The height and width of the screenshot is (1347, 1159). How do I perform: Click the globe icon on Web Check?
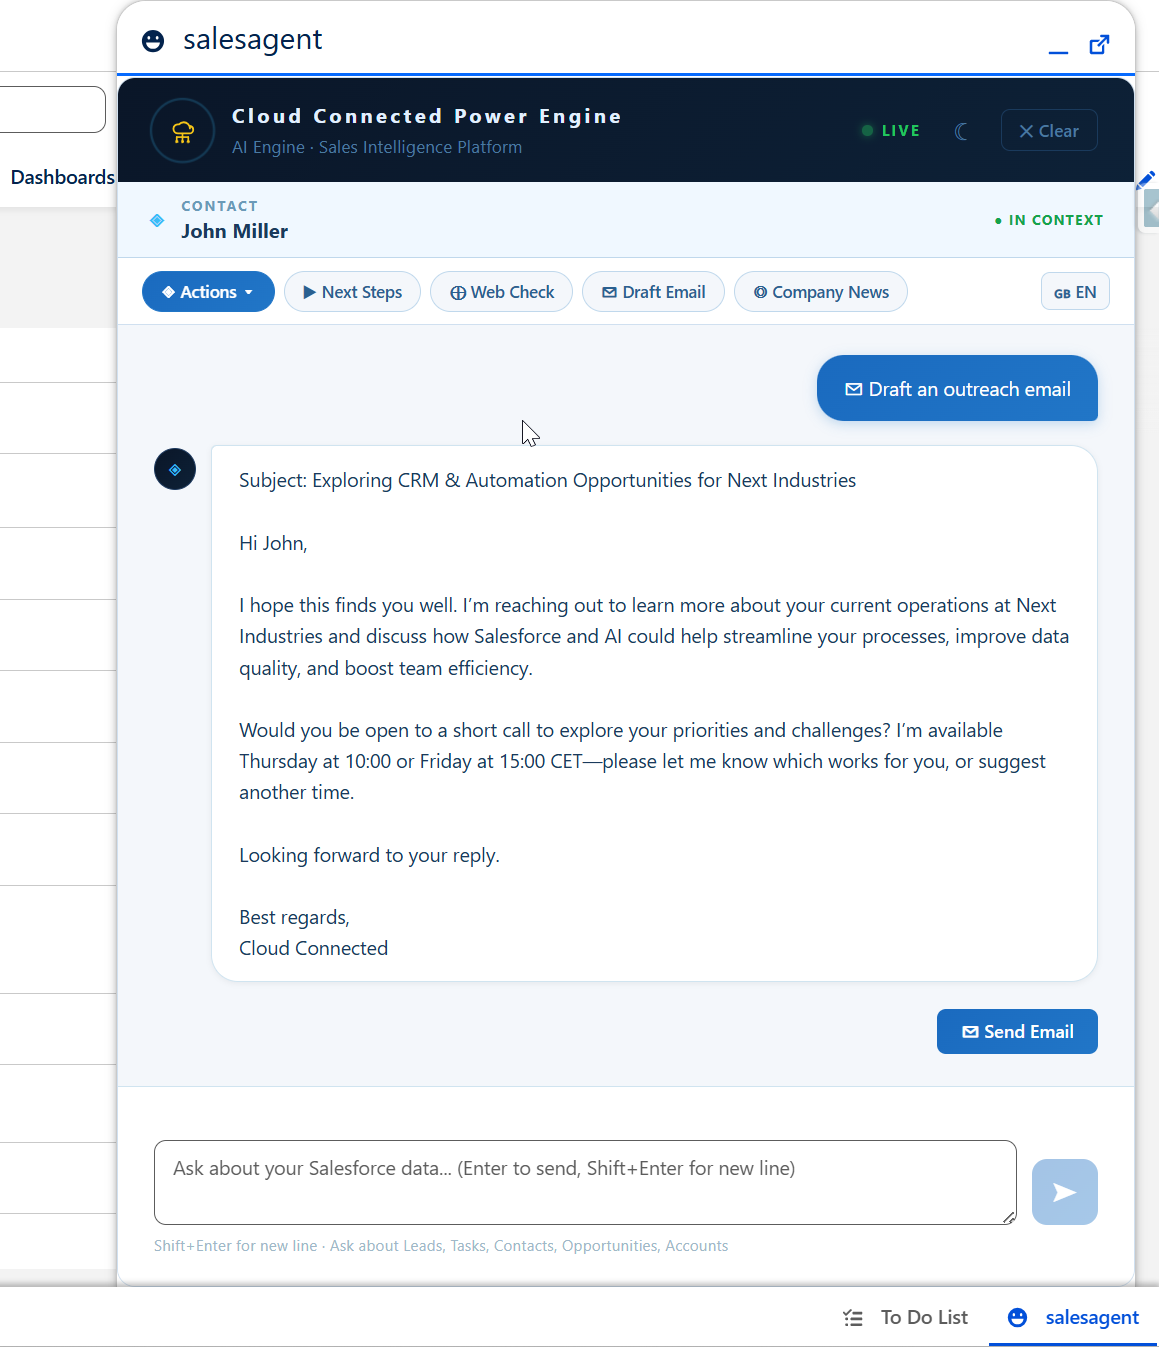pos(458,293)
